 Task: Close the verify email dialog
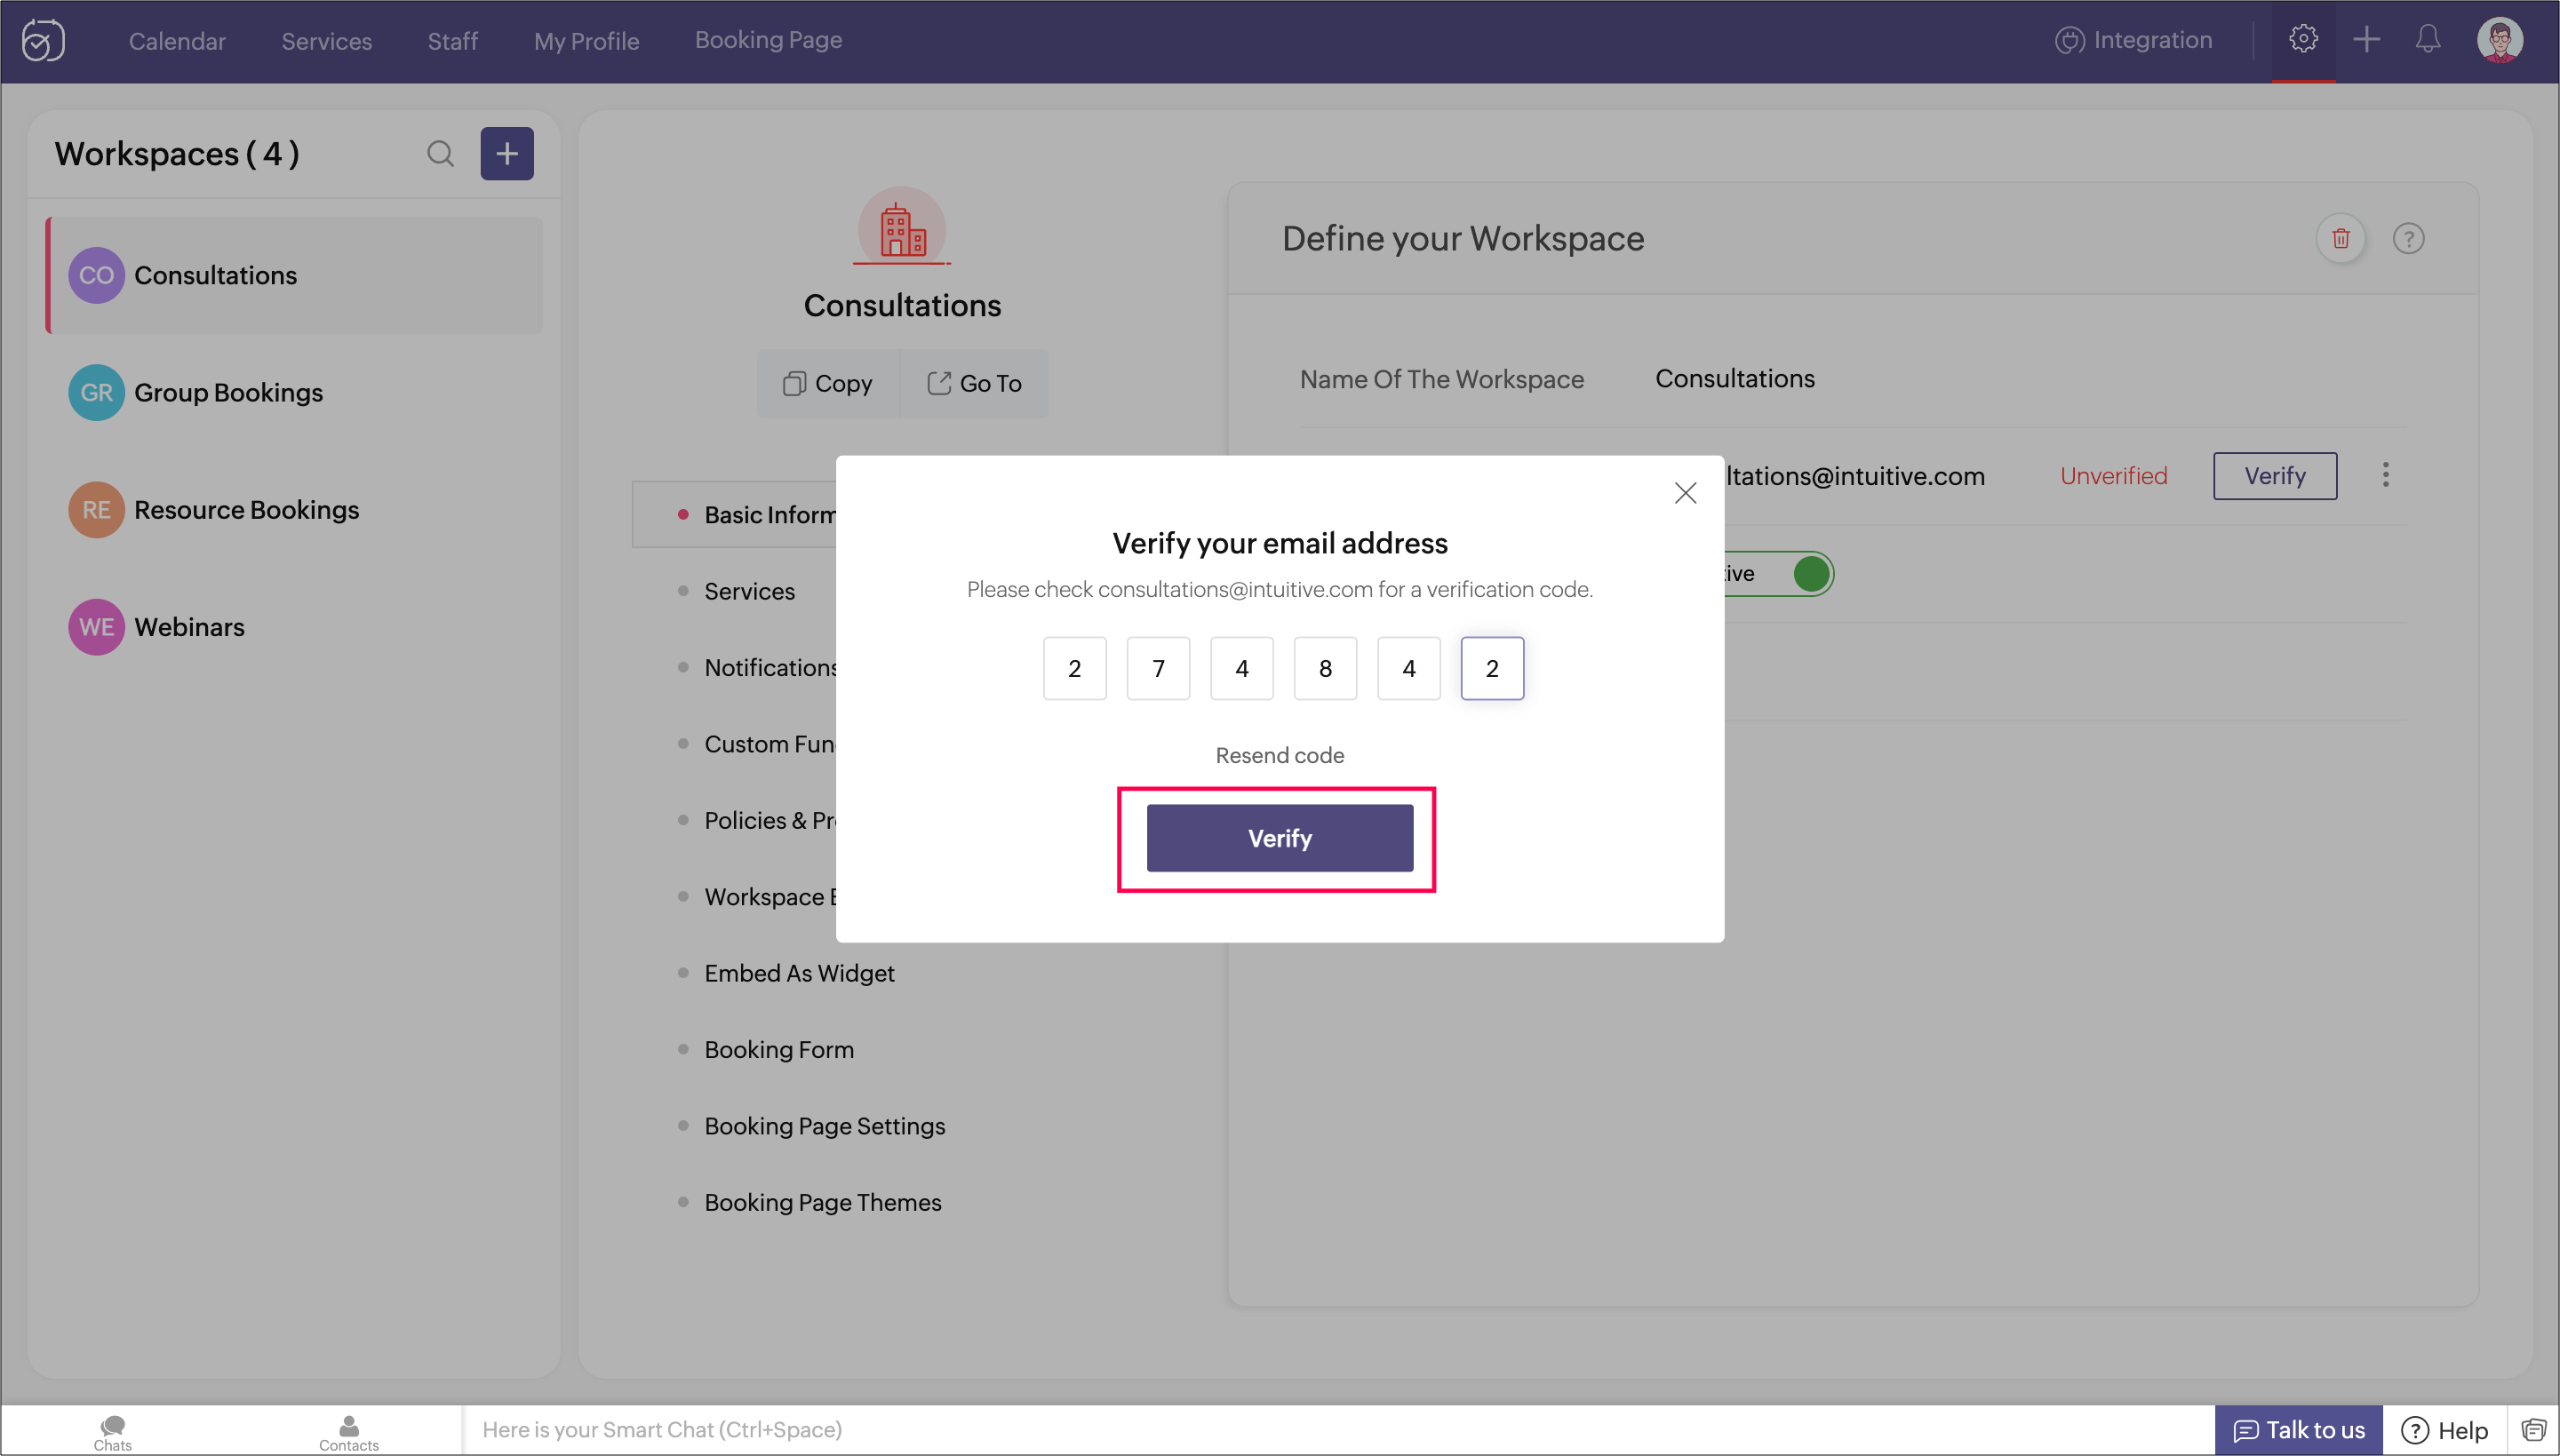click(1685, 493)
